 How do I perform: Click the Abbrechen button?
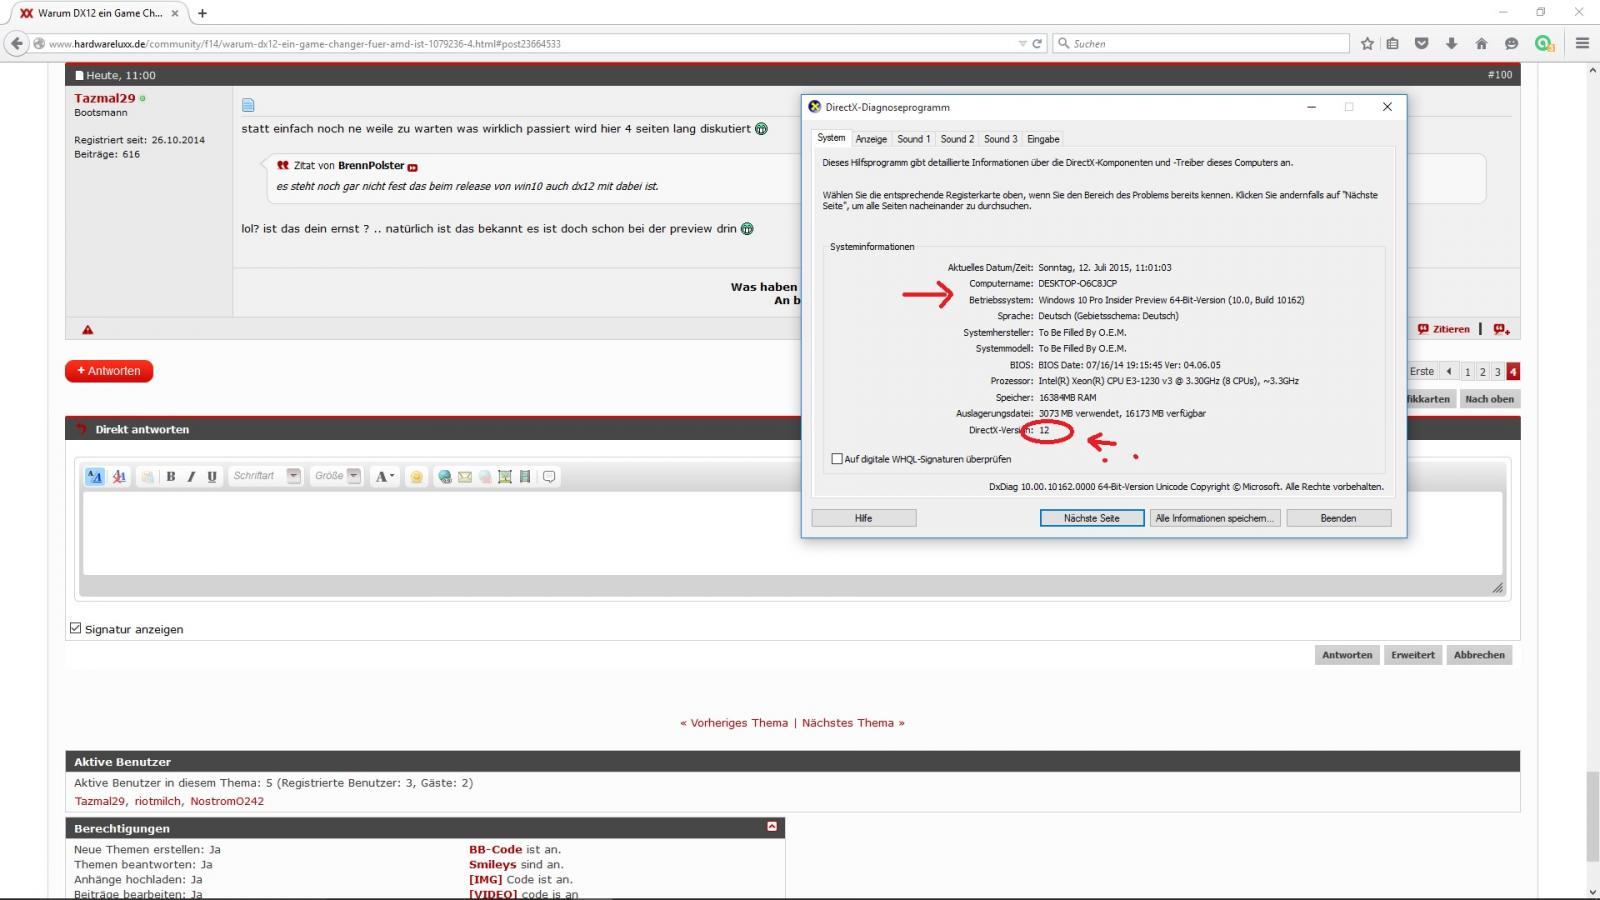[x=1479, y=655]
